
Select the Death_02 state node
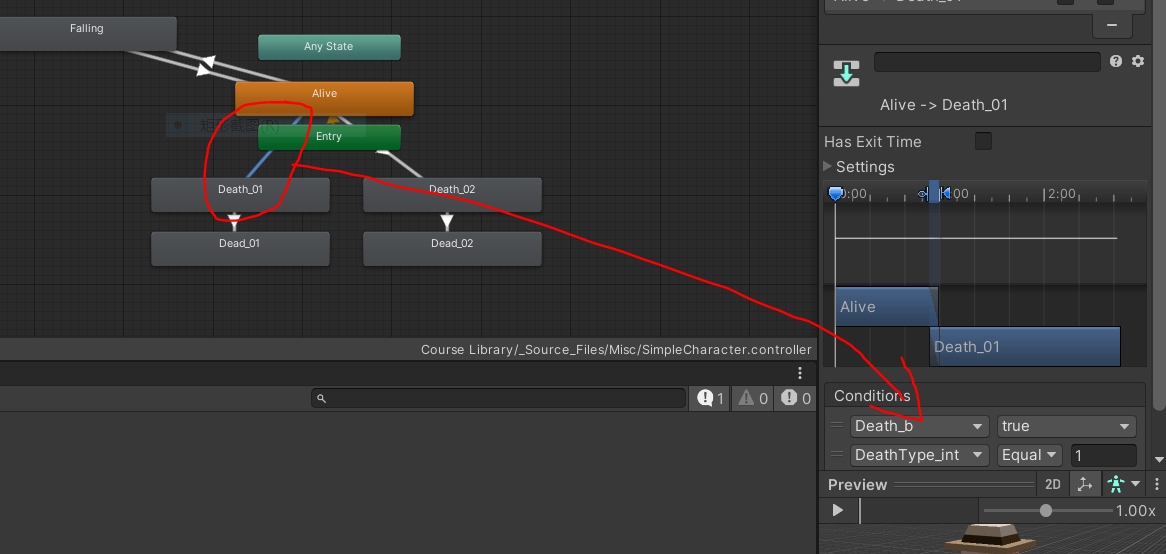452,195
